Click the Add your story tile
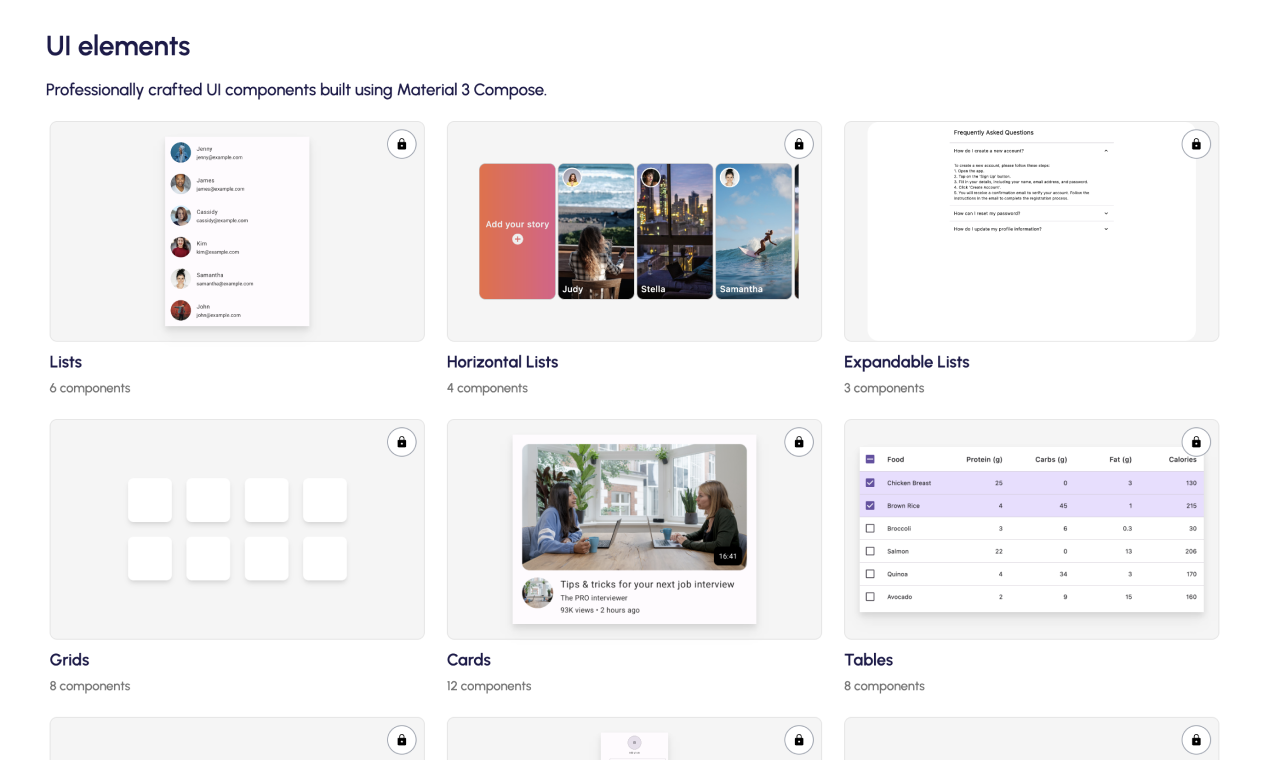This screenshot has width=1270, height=760. (x=517, y=231)
